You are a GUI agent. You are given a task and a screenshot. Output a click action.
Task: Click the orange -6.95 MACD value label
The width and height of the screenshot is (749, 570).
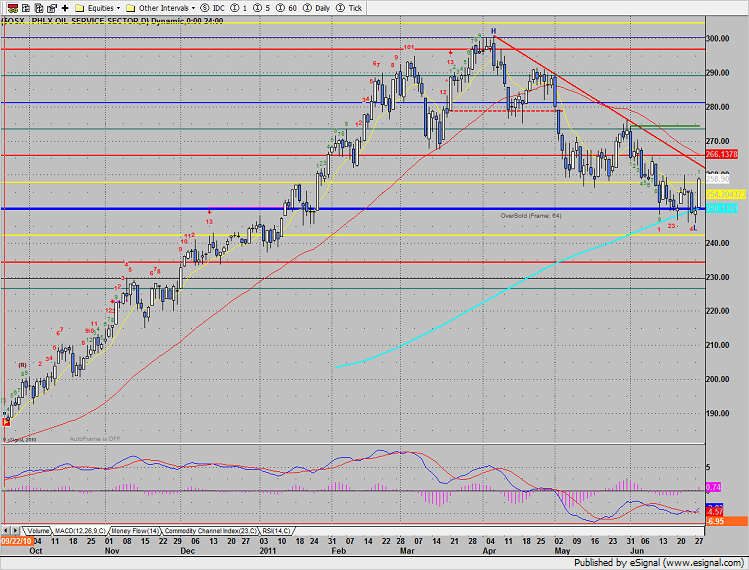(727, 521)
